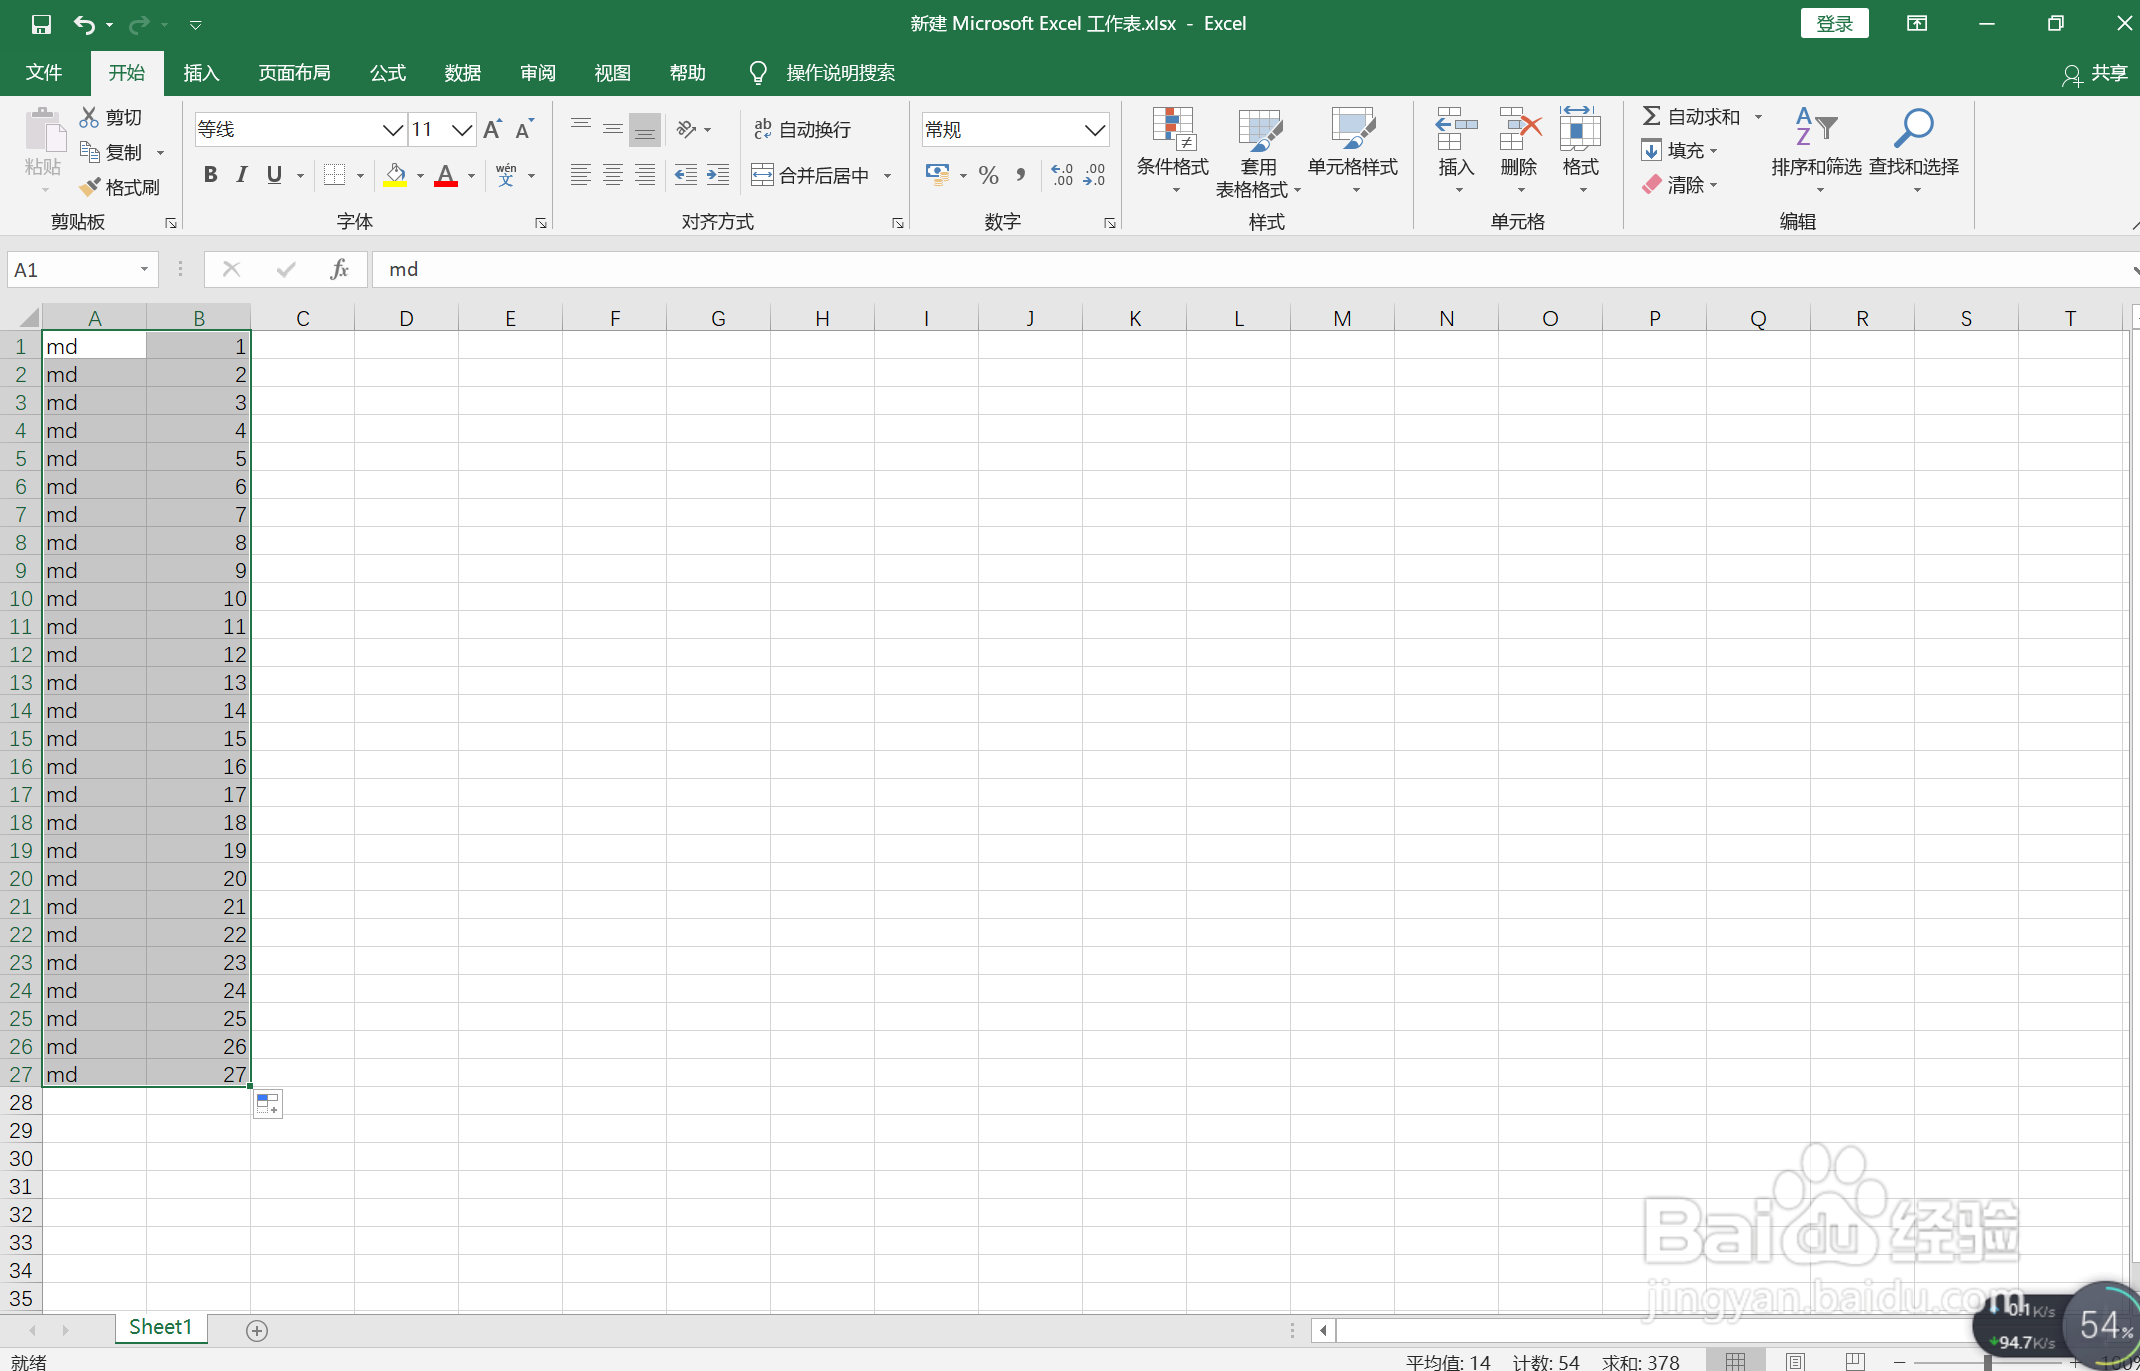
Task: Click the Copy icon
Action: point(90,152)
